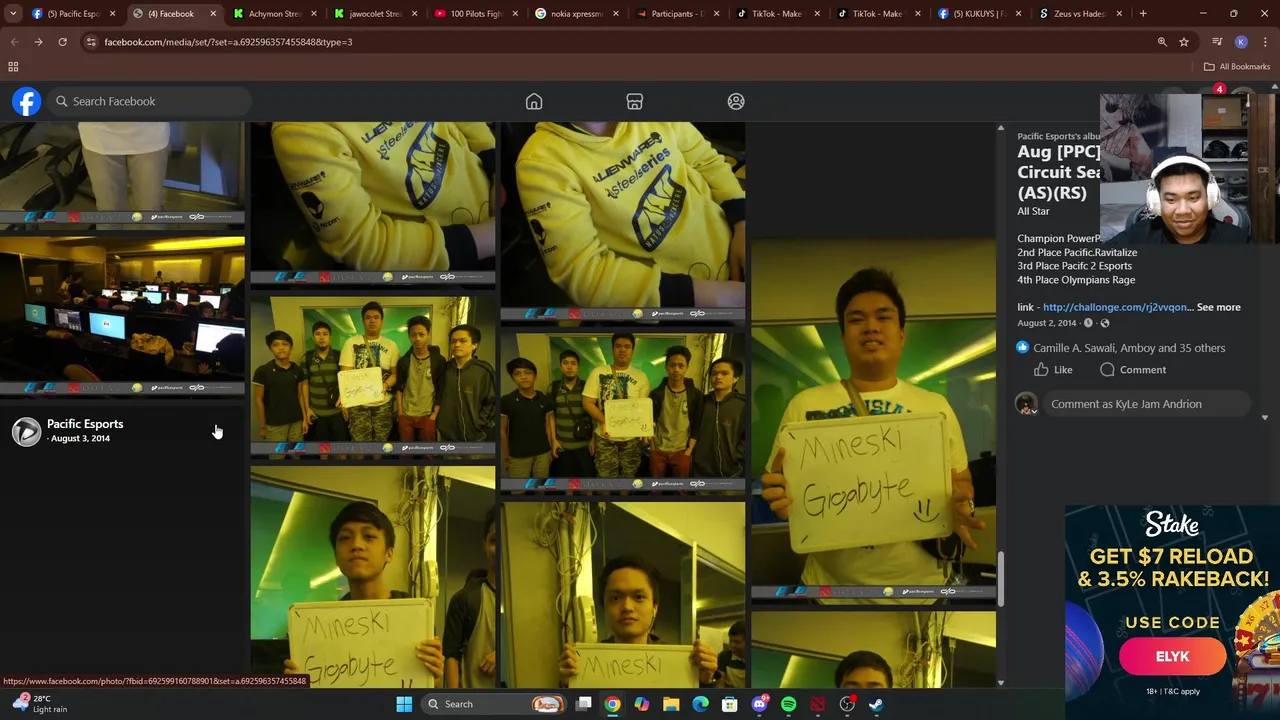
Task: Open Windows Start menu
Action: tap(404, 704)
